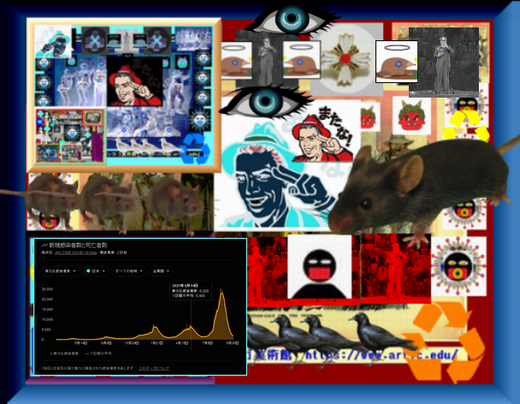Open the 新たな感染者数 metric dropdown in chart

click(60, 271)
